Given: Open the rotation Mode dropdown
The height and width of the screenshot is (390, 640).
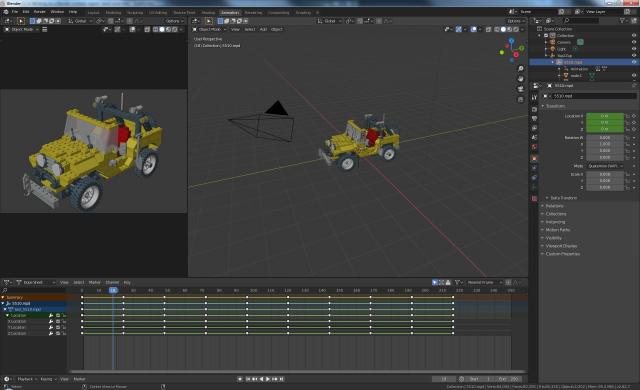Looking at the screenshot, I should click(606, 166).
